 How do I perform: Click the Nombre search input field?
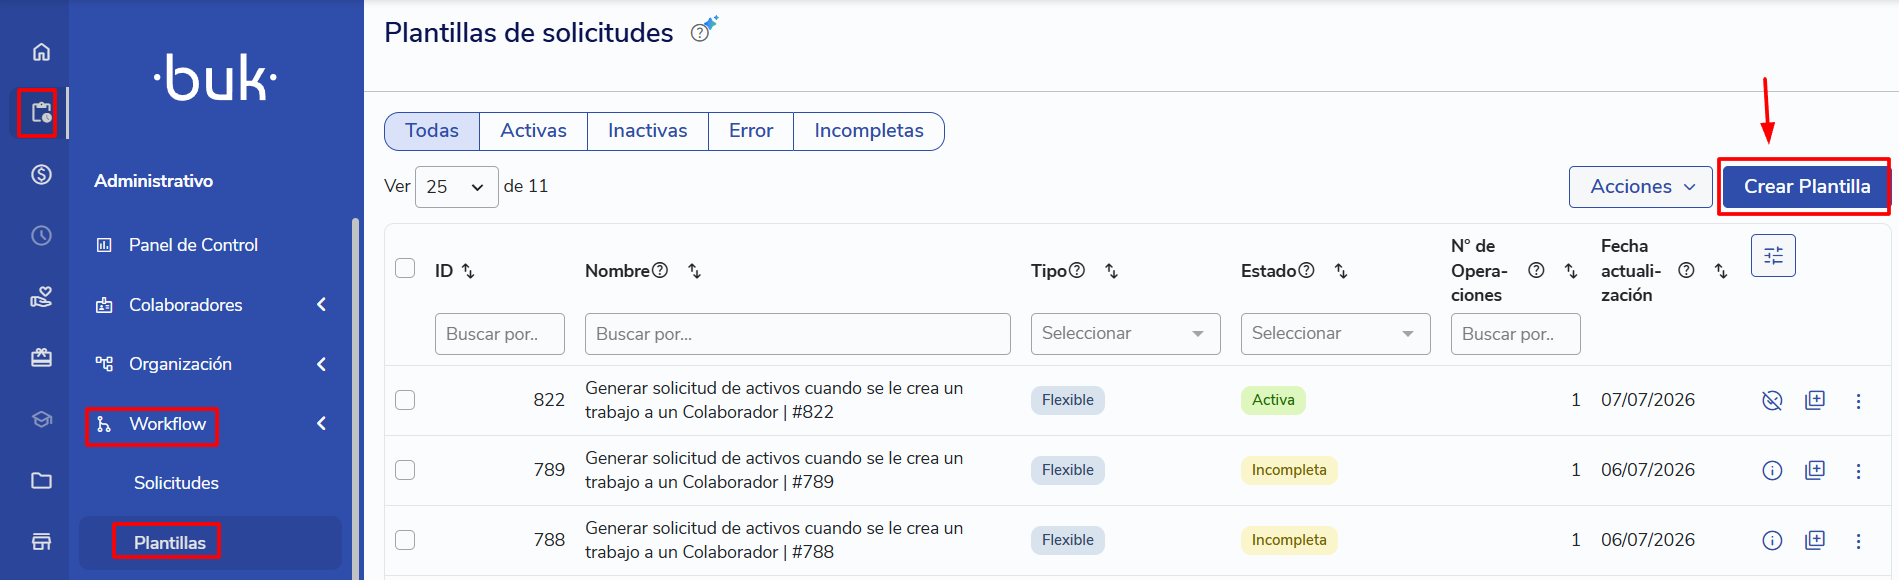click(797, 334)
